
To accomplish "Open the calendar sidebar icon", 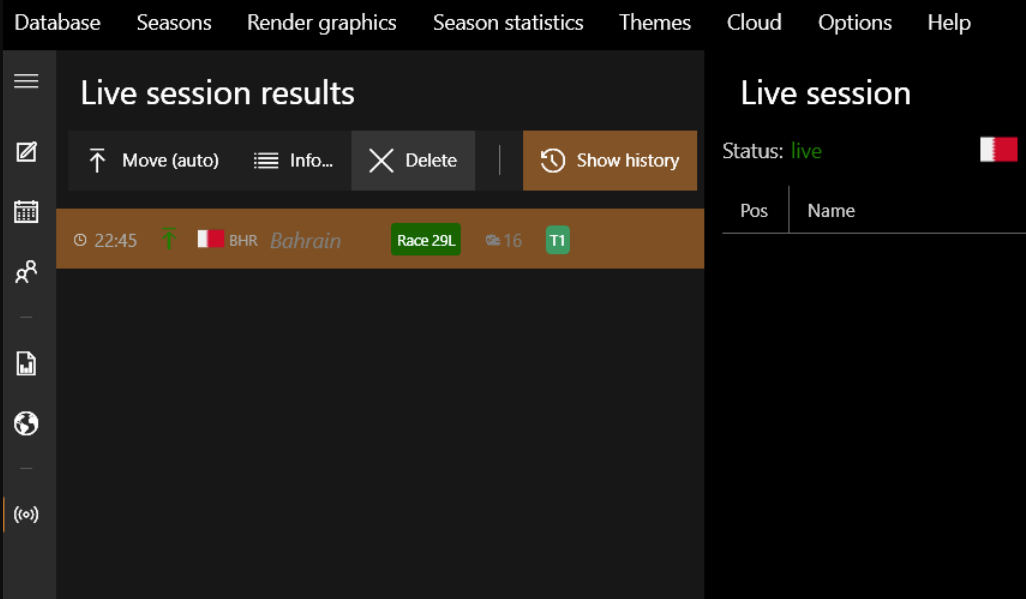I will click(26, 211).
